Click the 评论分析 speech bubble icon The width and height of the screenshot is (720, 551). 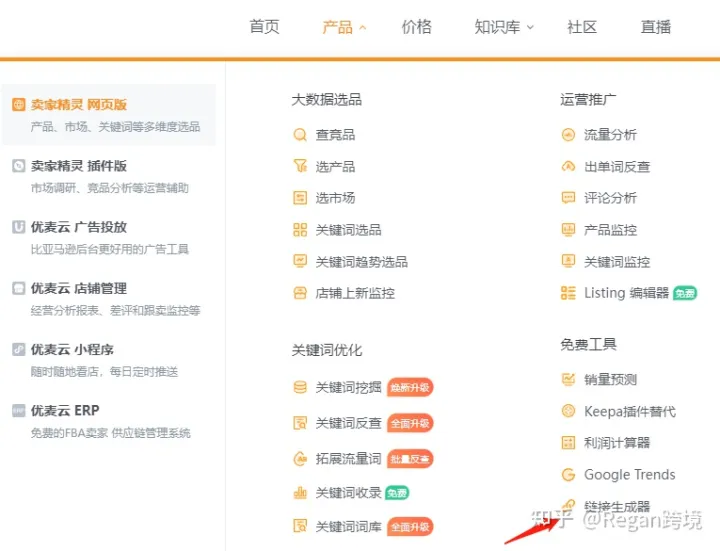(x=568, y=198)
